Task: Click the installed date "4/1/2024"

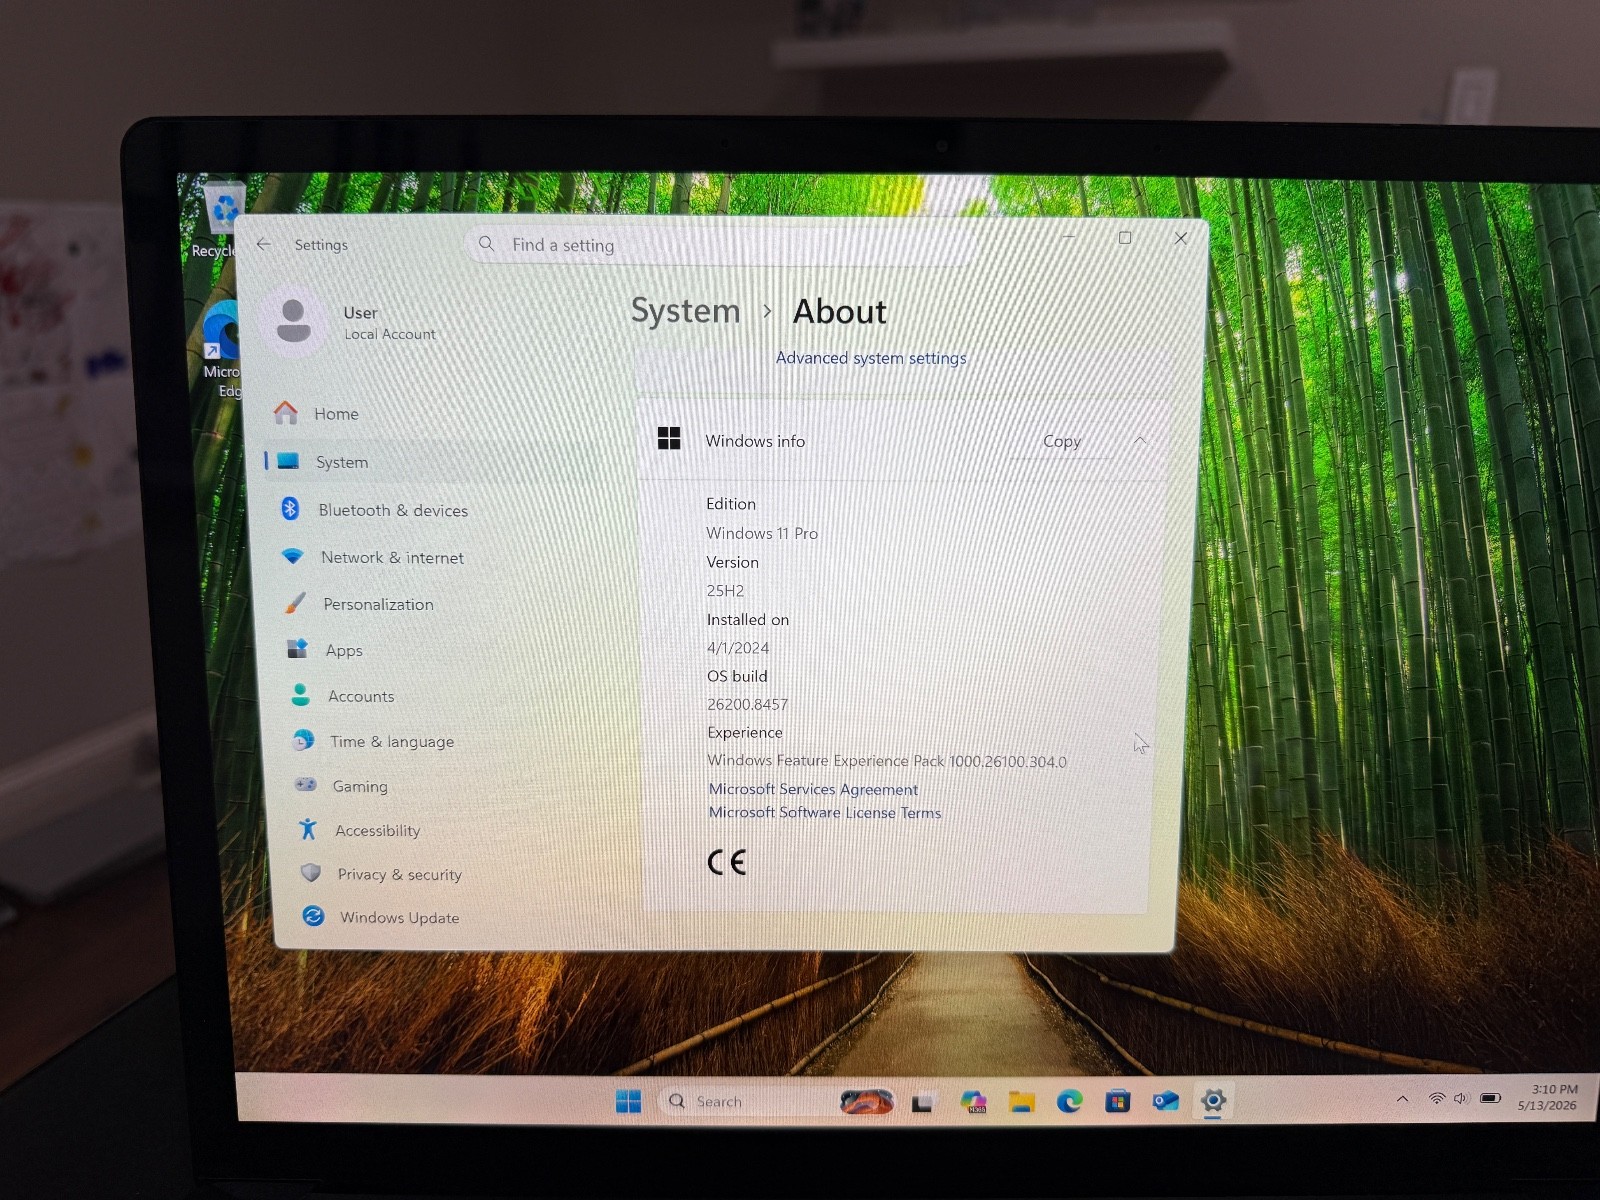Action: point(738,648)
